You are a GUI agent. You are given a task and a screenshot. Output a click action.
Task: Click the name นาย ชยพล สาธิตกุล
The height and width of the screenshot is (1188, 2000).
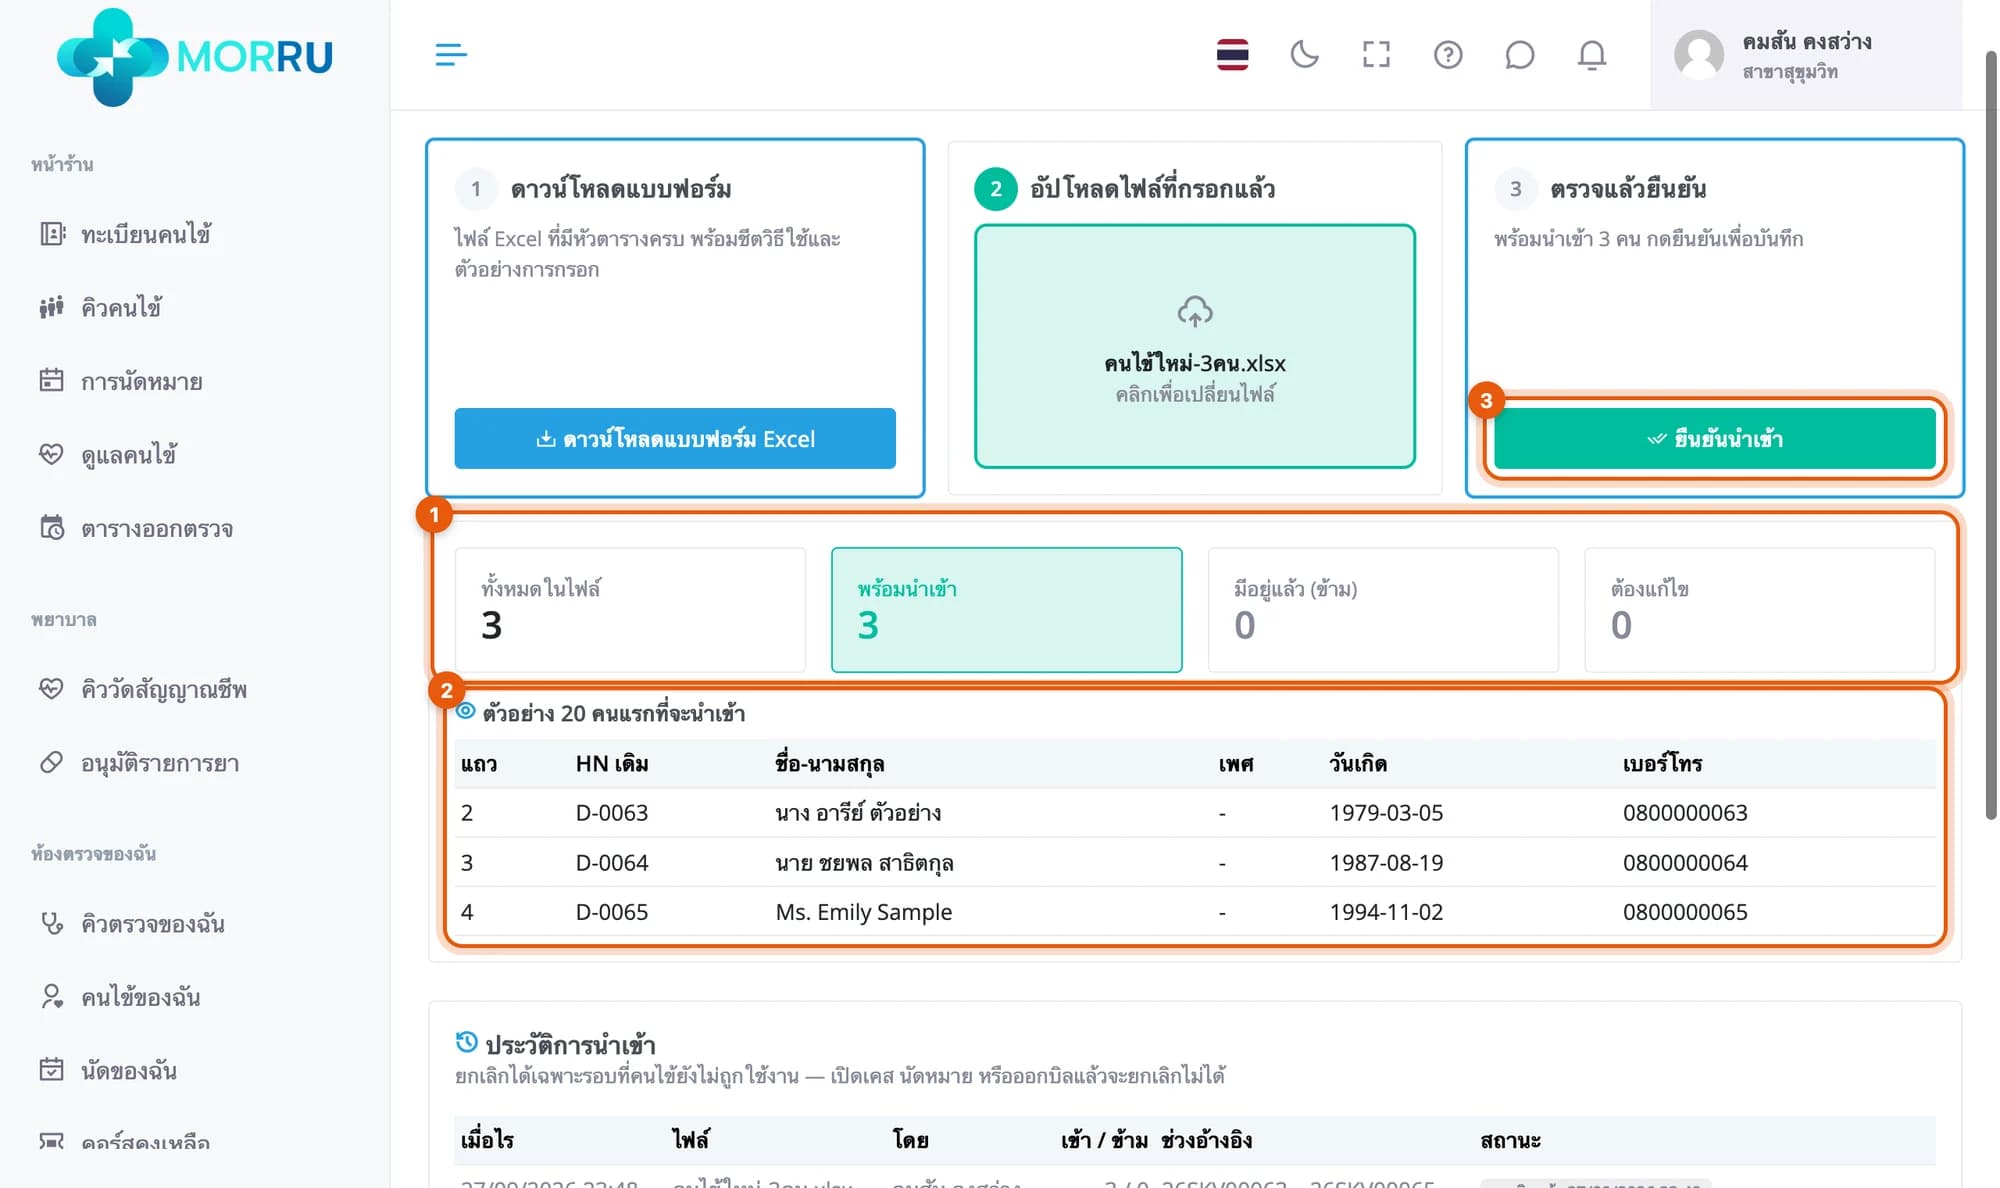tap(864, 863)
